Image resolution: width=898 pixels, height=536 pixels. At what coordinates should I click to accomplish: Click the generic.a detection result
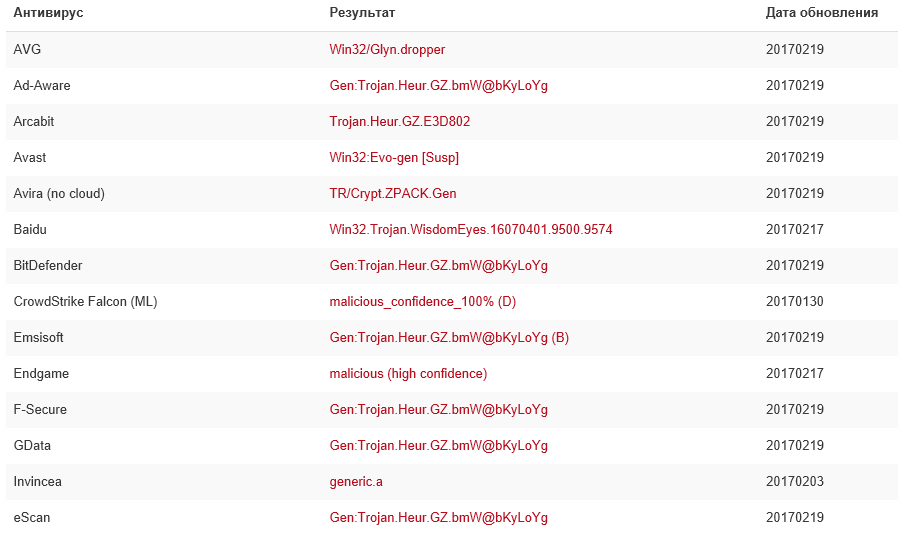pos(356,481)
